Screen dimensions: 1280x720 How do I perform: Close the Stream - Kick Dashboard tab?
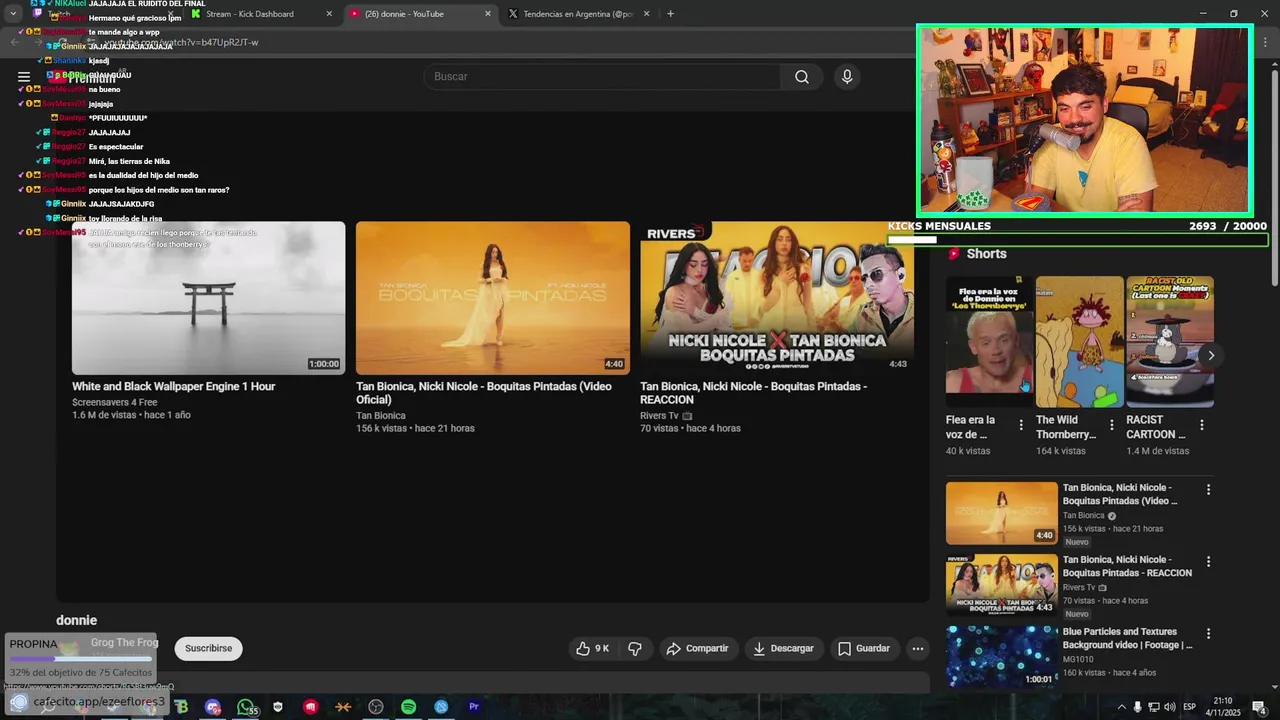pyautogui.click(x=329, y=14)
